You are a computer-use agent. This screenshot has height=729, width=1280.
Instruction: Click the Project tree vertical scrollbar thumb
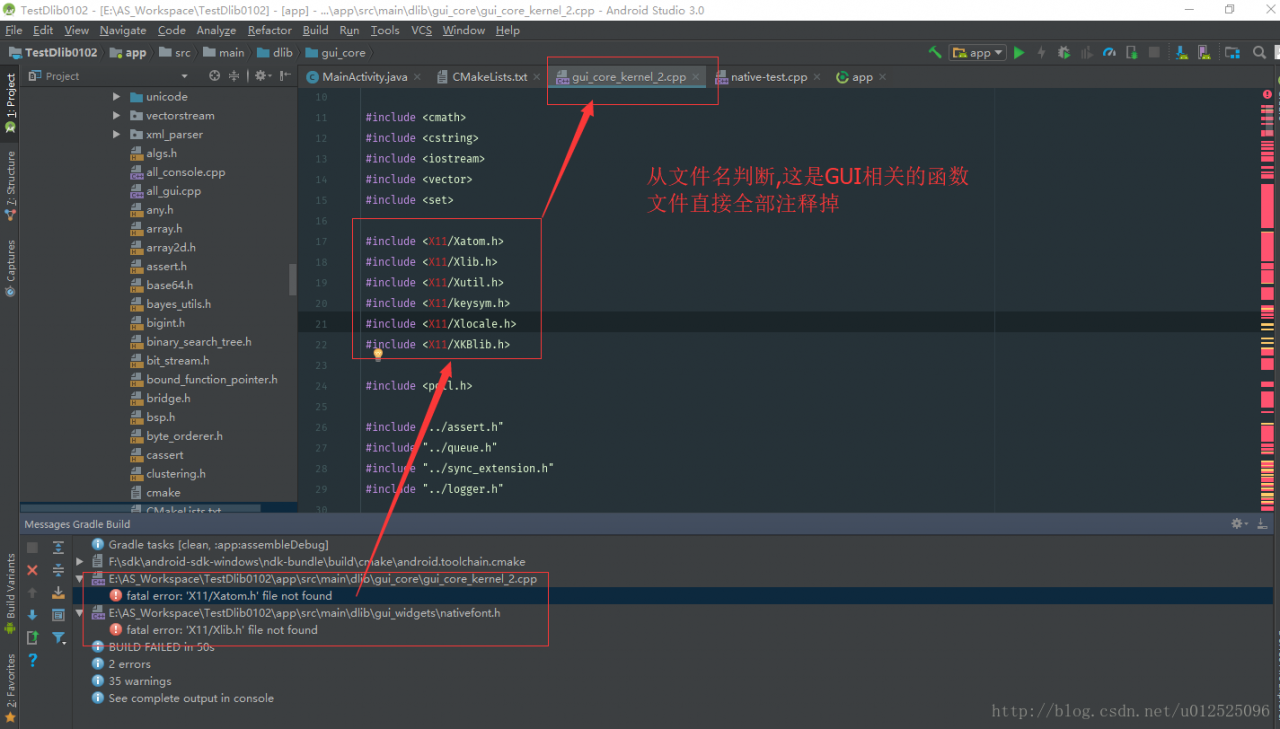(x=293, y=280)
